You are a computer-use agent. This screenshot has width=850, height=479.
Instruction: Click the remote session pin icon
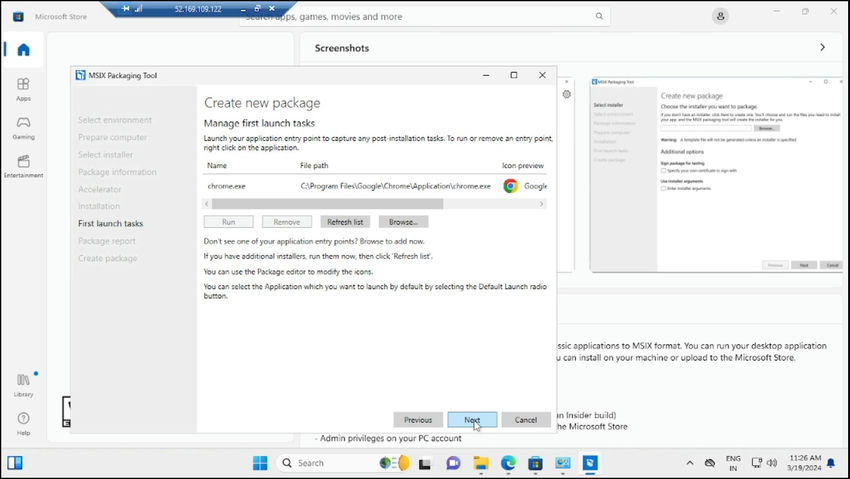coord(126,9)
